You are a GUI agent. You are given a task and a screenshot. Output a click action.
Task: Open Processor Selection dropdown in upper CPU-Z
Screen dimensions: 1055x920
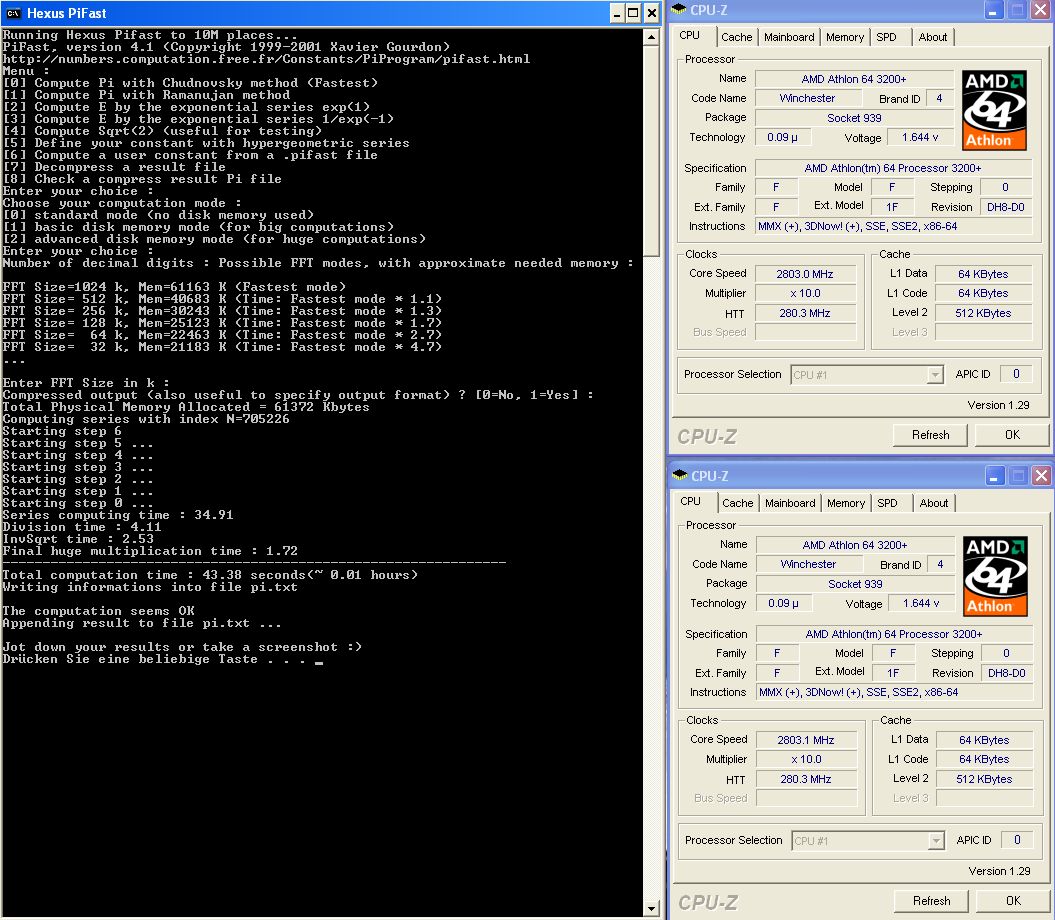tap(935, 375)
